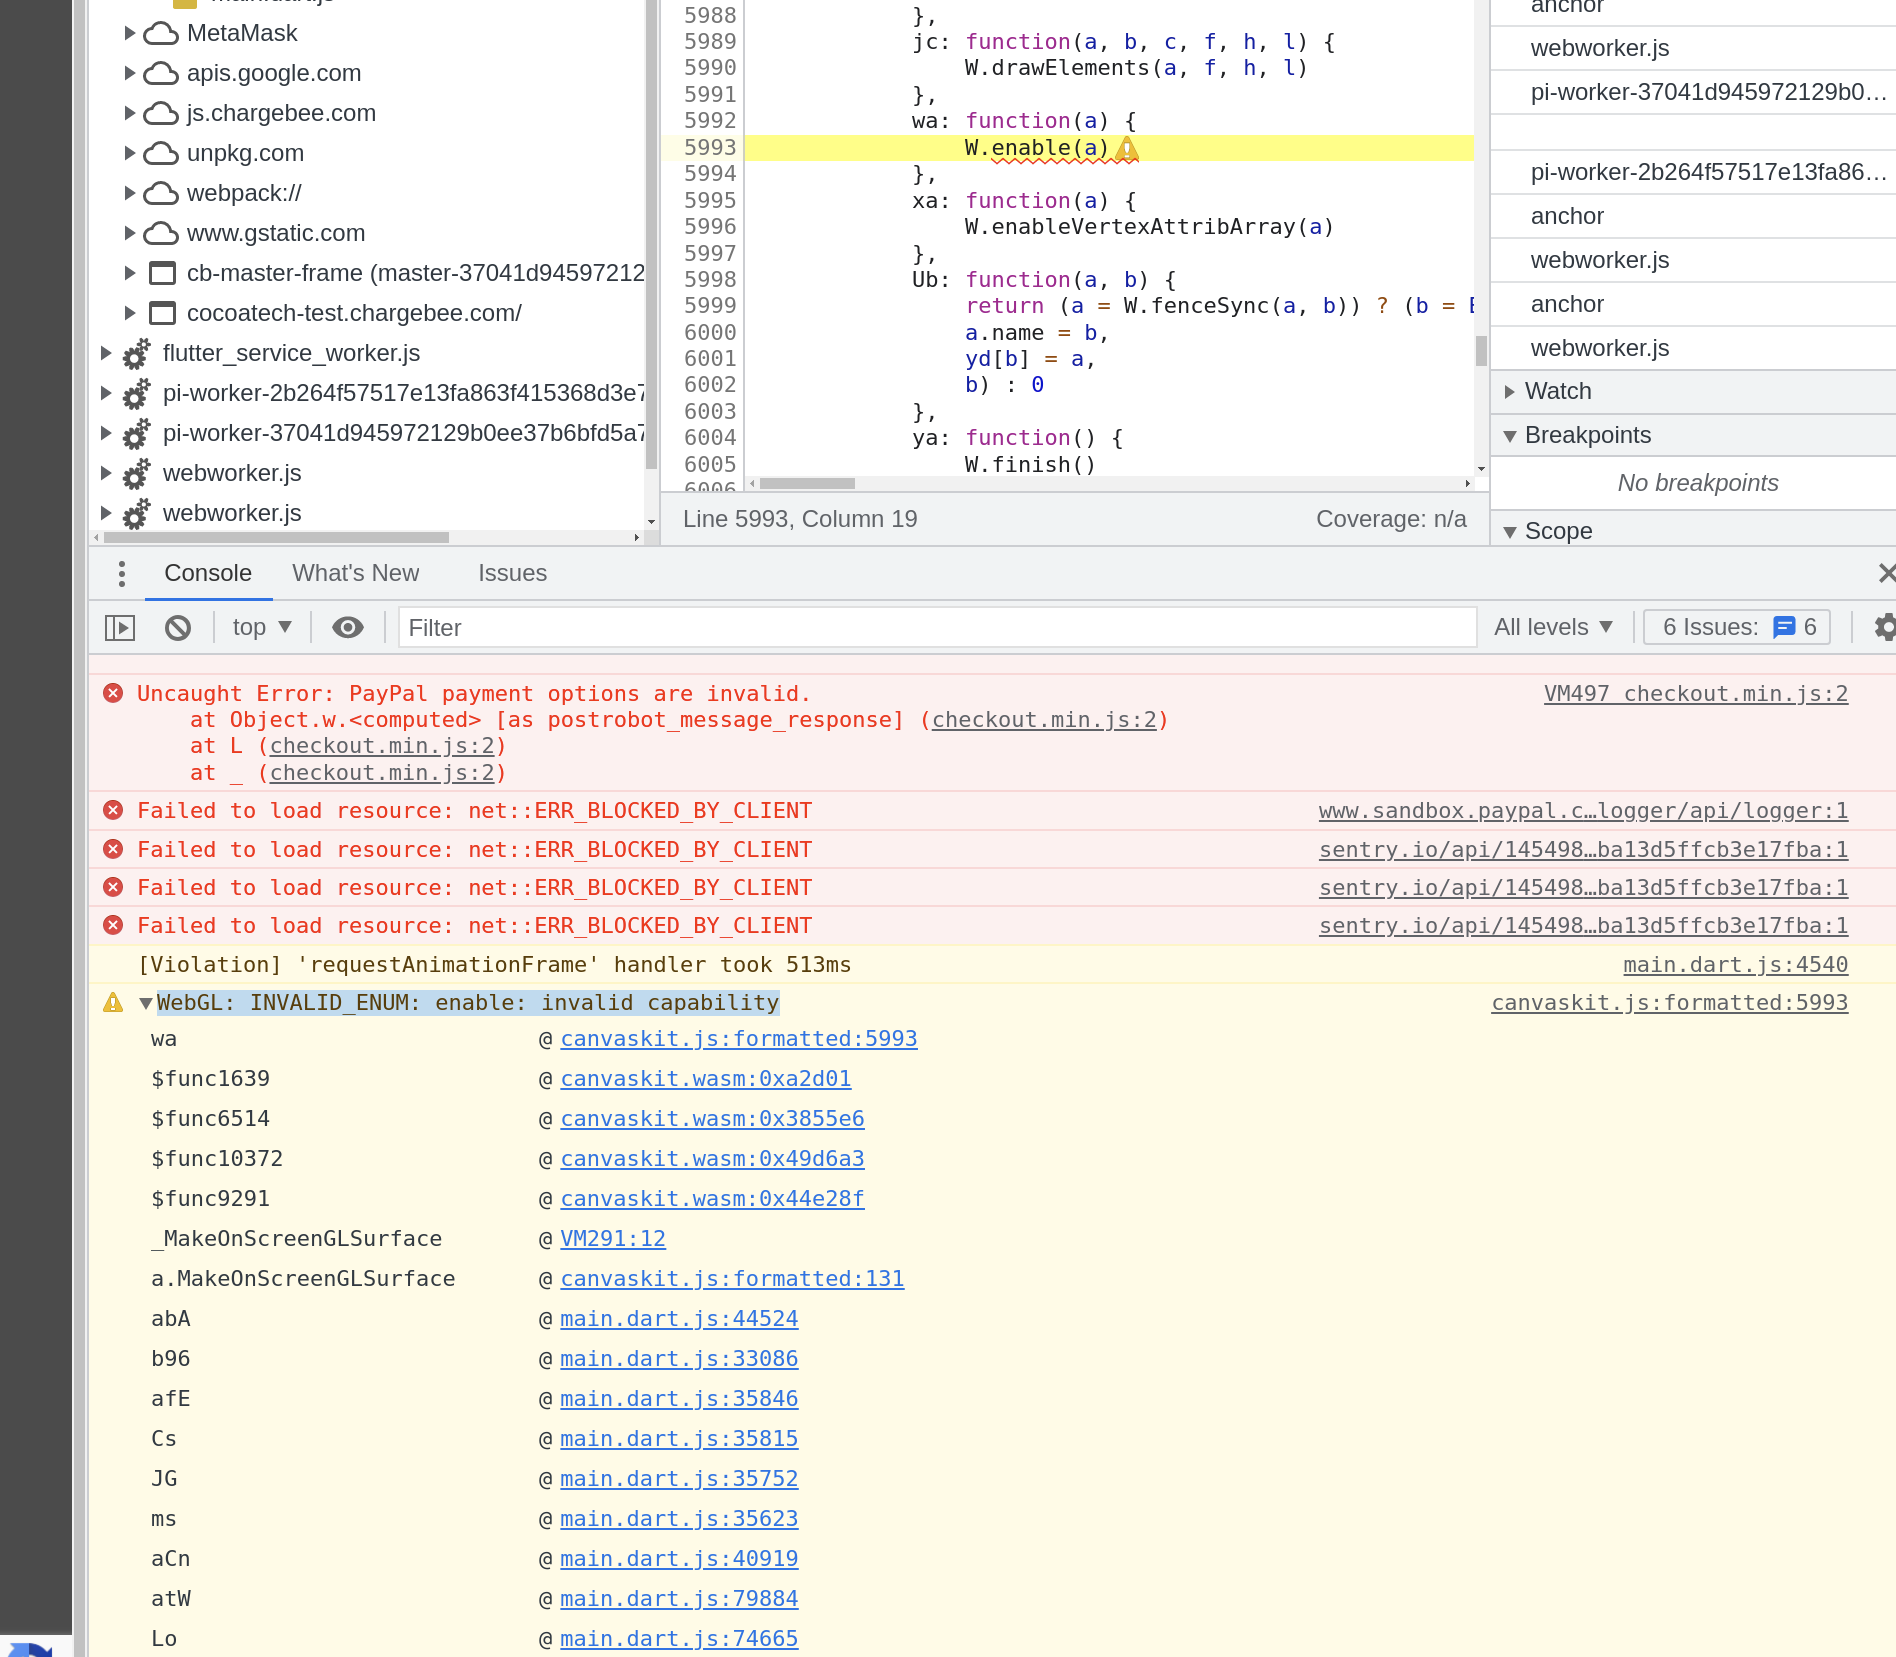Click the service worker gear icon for webworker.js
Viewport: 1896px width, 1657px height.
pyautogui.click(x=136, y=473)
